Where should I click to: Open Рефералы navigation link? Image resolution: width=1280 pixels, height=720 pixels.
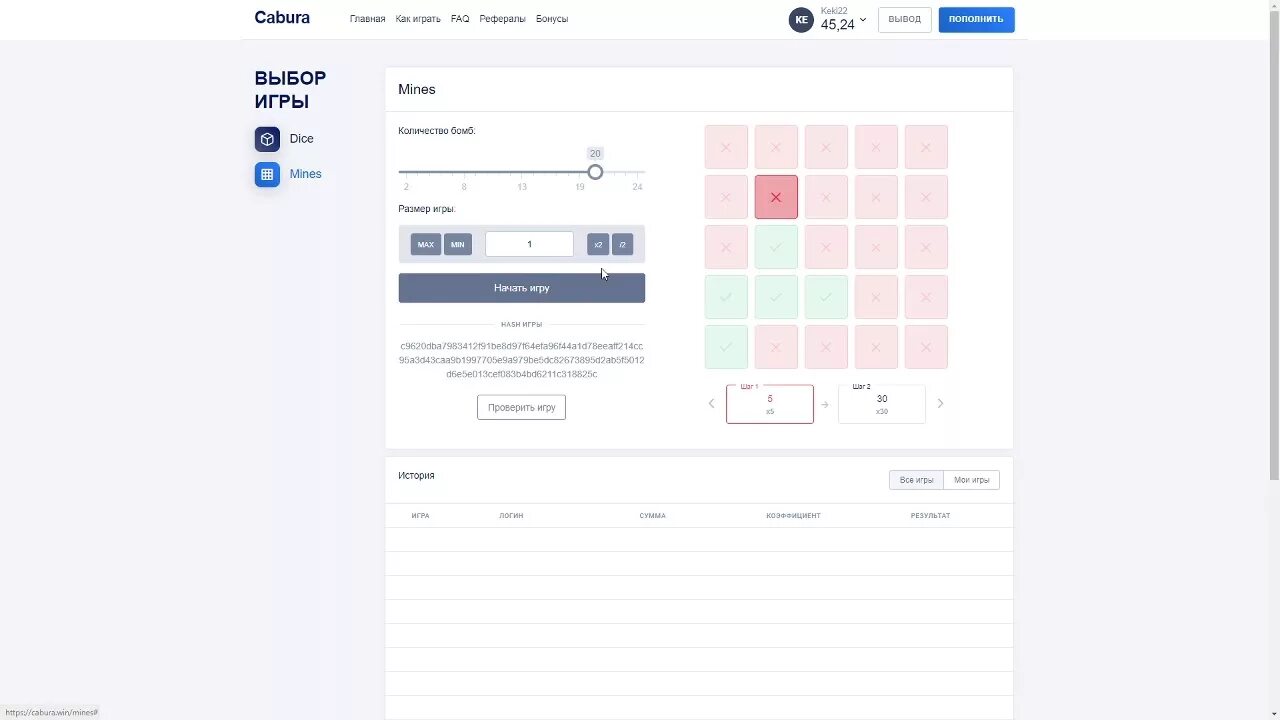click(502, 19)
